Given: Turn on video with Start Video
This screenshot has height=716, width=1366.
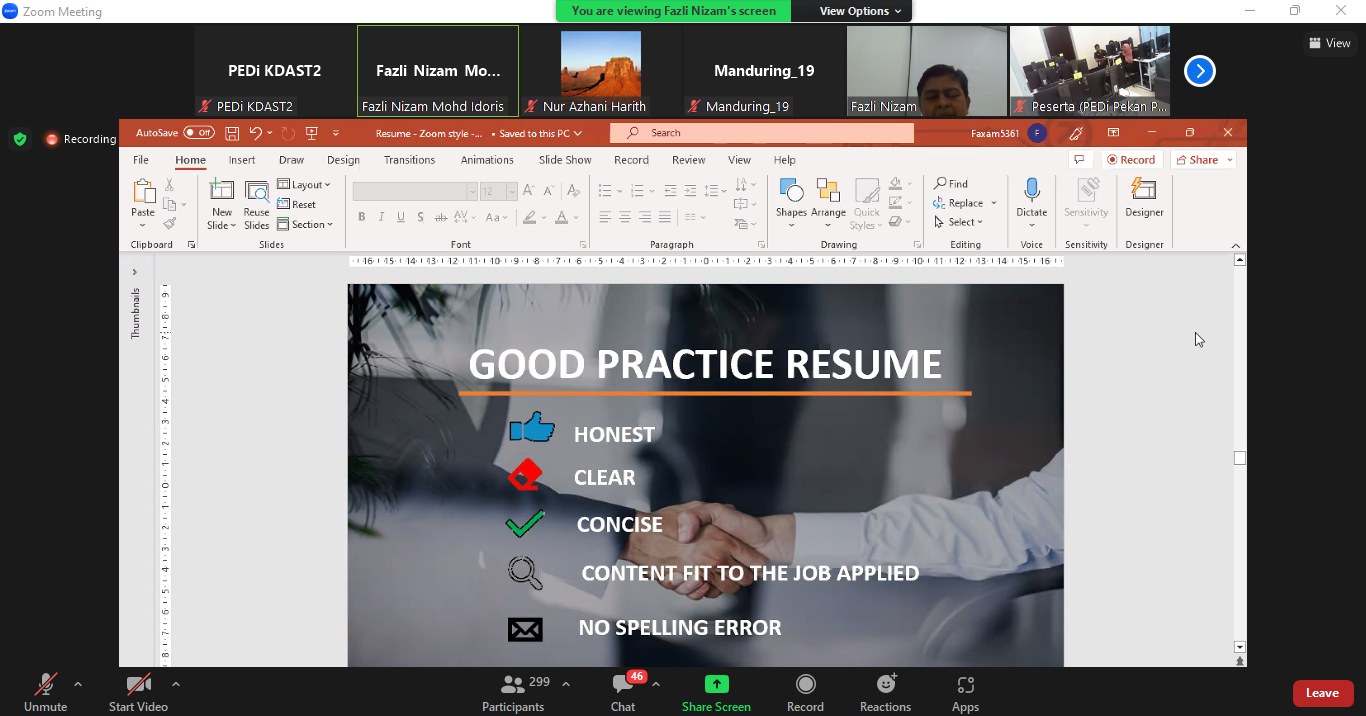Looking at the screenshot, I should coord(138,685).
